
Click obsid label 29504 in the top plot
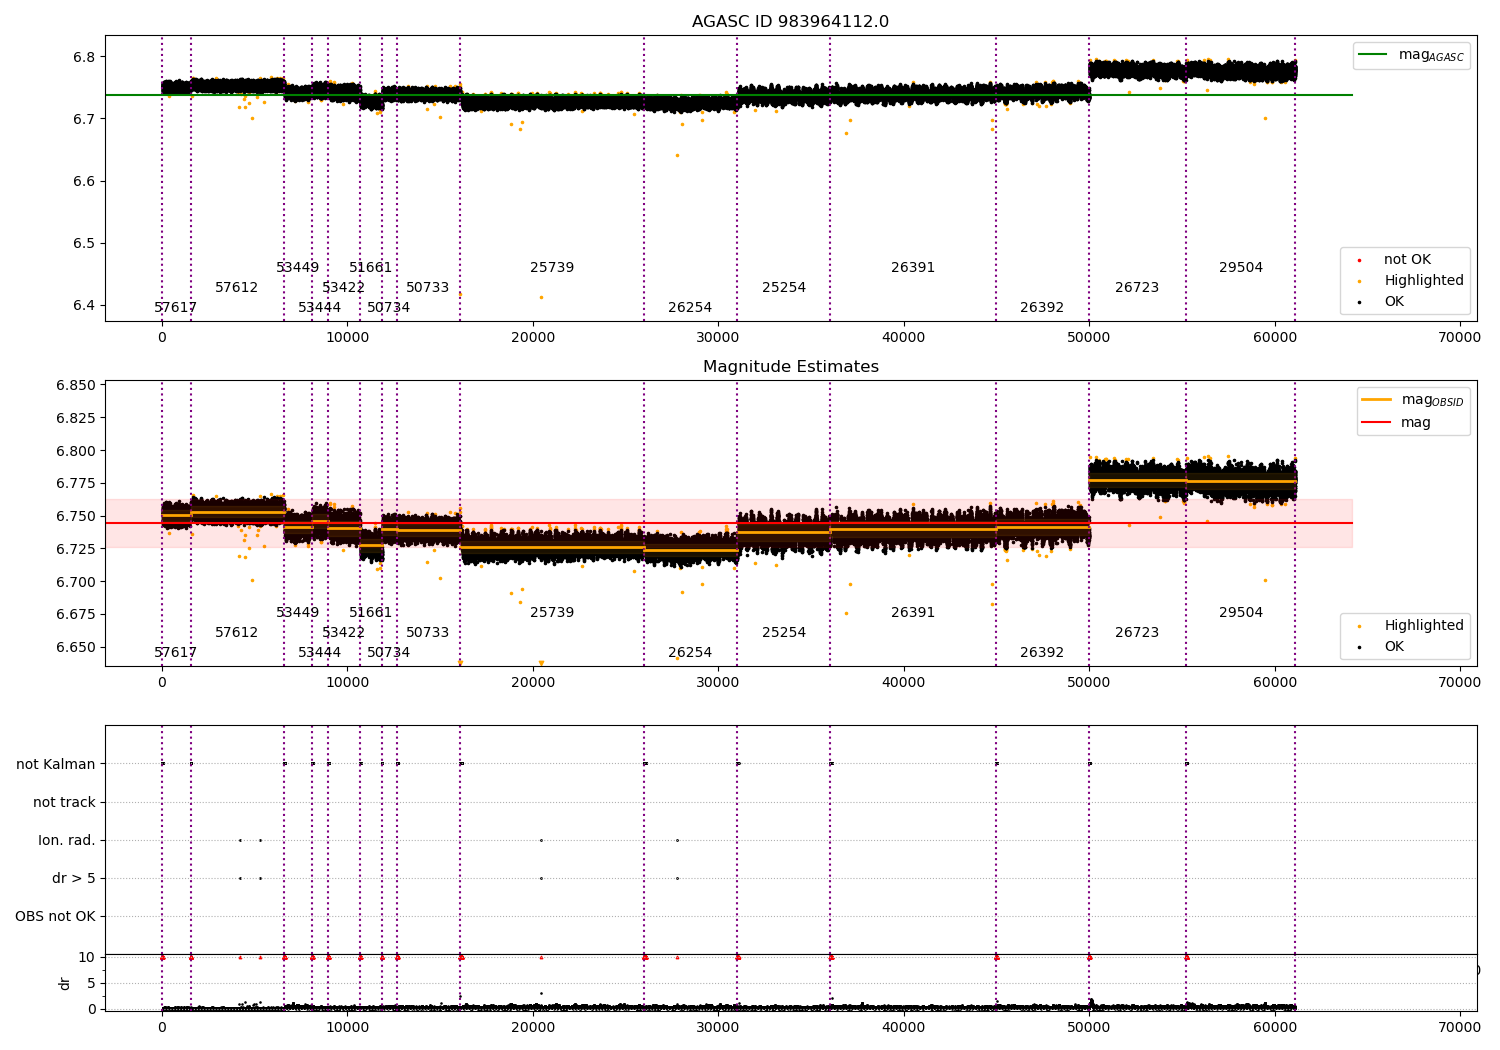click(1241, 268)
